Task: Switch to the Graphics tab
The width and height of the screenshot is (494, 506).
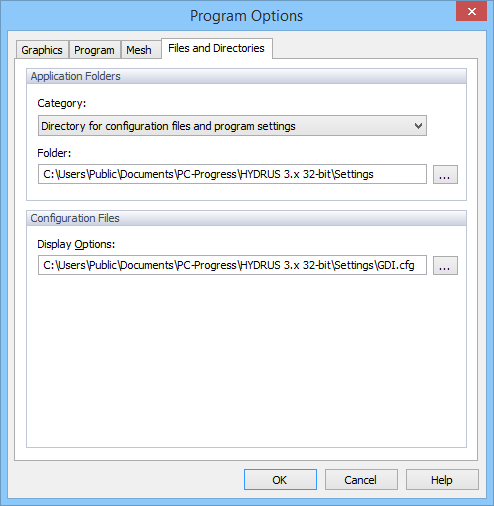Action: 42,50
